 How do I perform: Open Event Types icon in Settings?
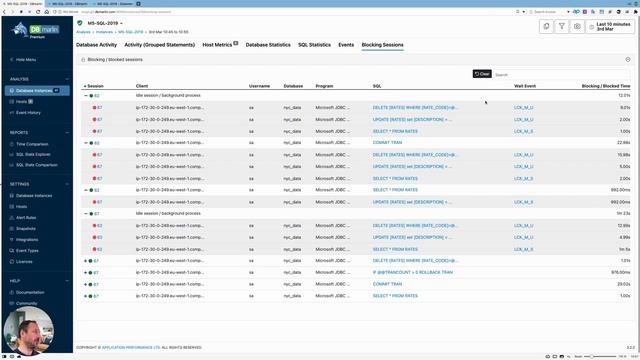pyautogui.click(x=11, y=251)
